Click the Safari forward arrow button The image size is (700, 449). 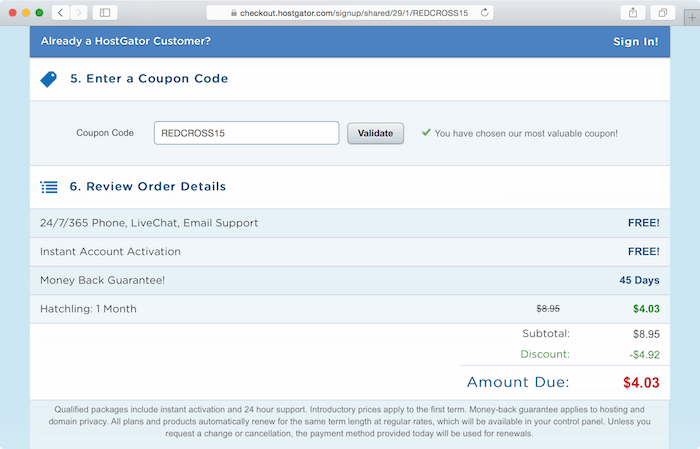pyautogui.click(x=79, y=12)
